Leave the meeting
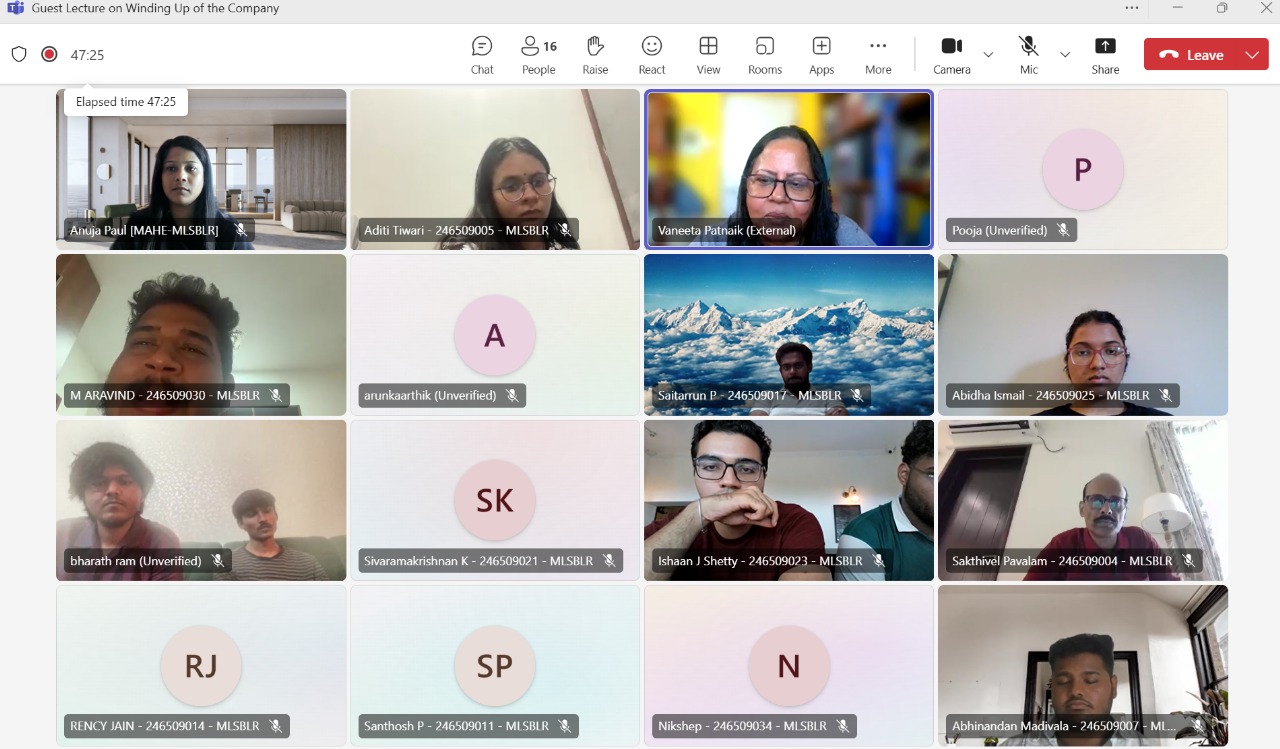The height and width of the screenshot is (749, 1280). pyautogui.click(x=1193, y=55)
